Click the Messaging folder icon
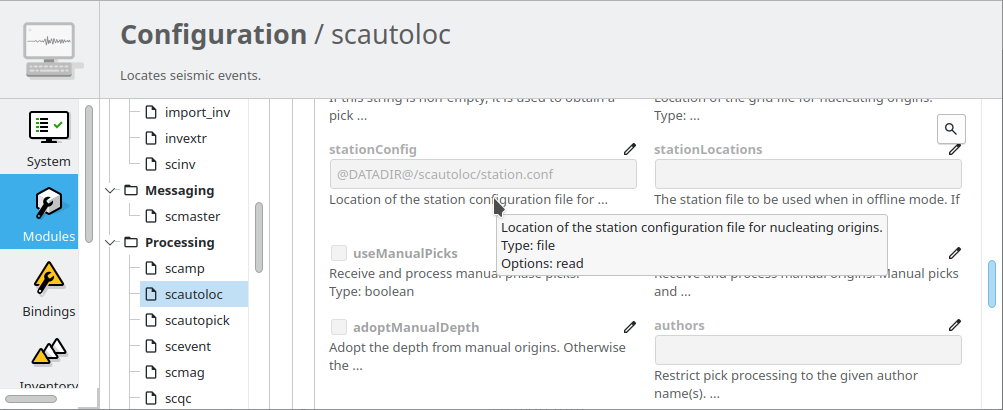Image resolution: width=1003 pixels, height=410 pixels. tap(131, 190)
